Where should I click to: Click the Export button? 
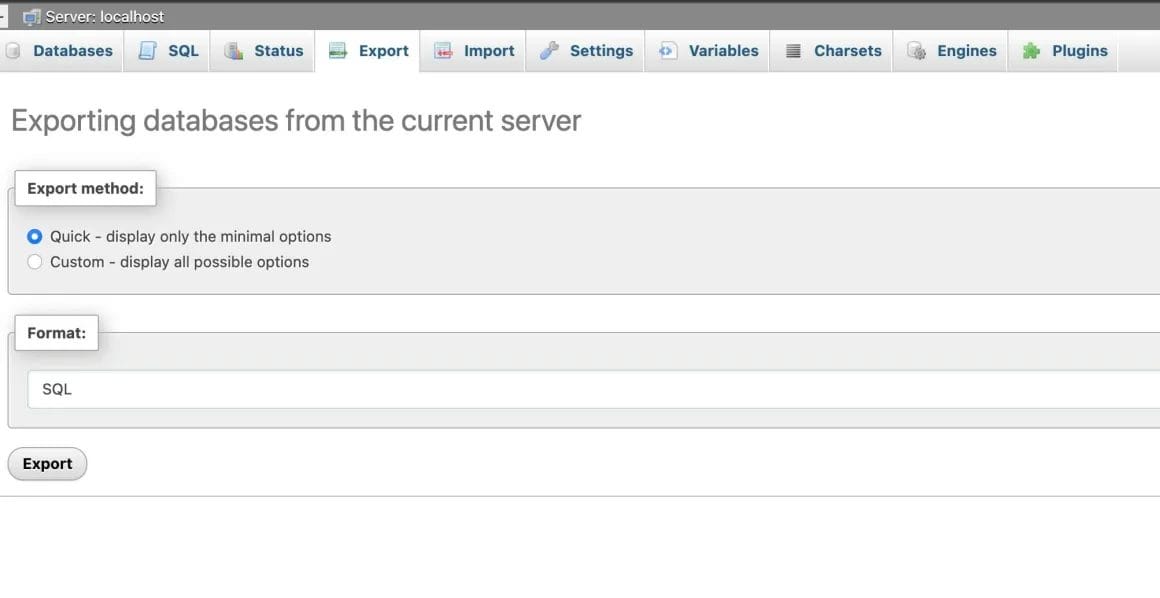point(47,463)
